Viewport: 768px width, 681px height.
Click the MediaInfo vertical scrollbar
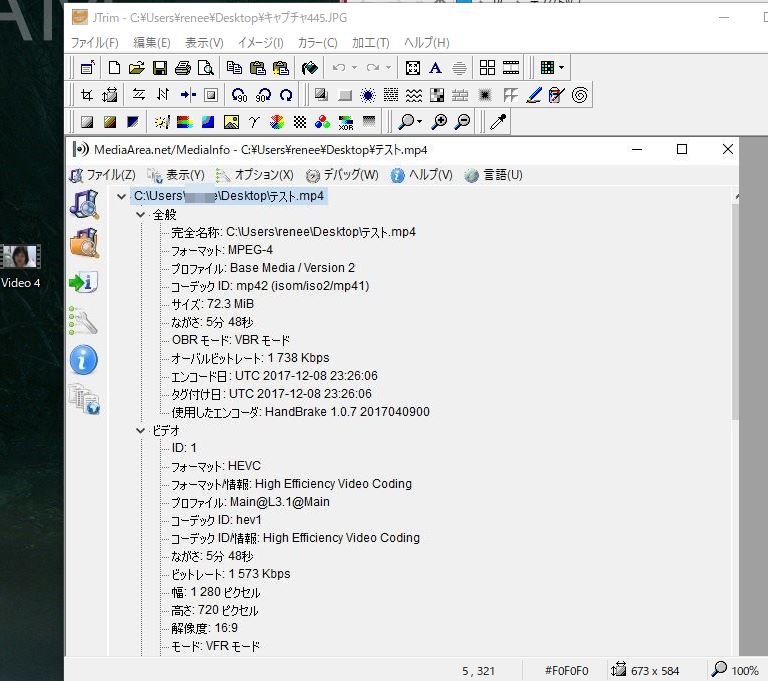pyautogui.click(x=735, y=311)
